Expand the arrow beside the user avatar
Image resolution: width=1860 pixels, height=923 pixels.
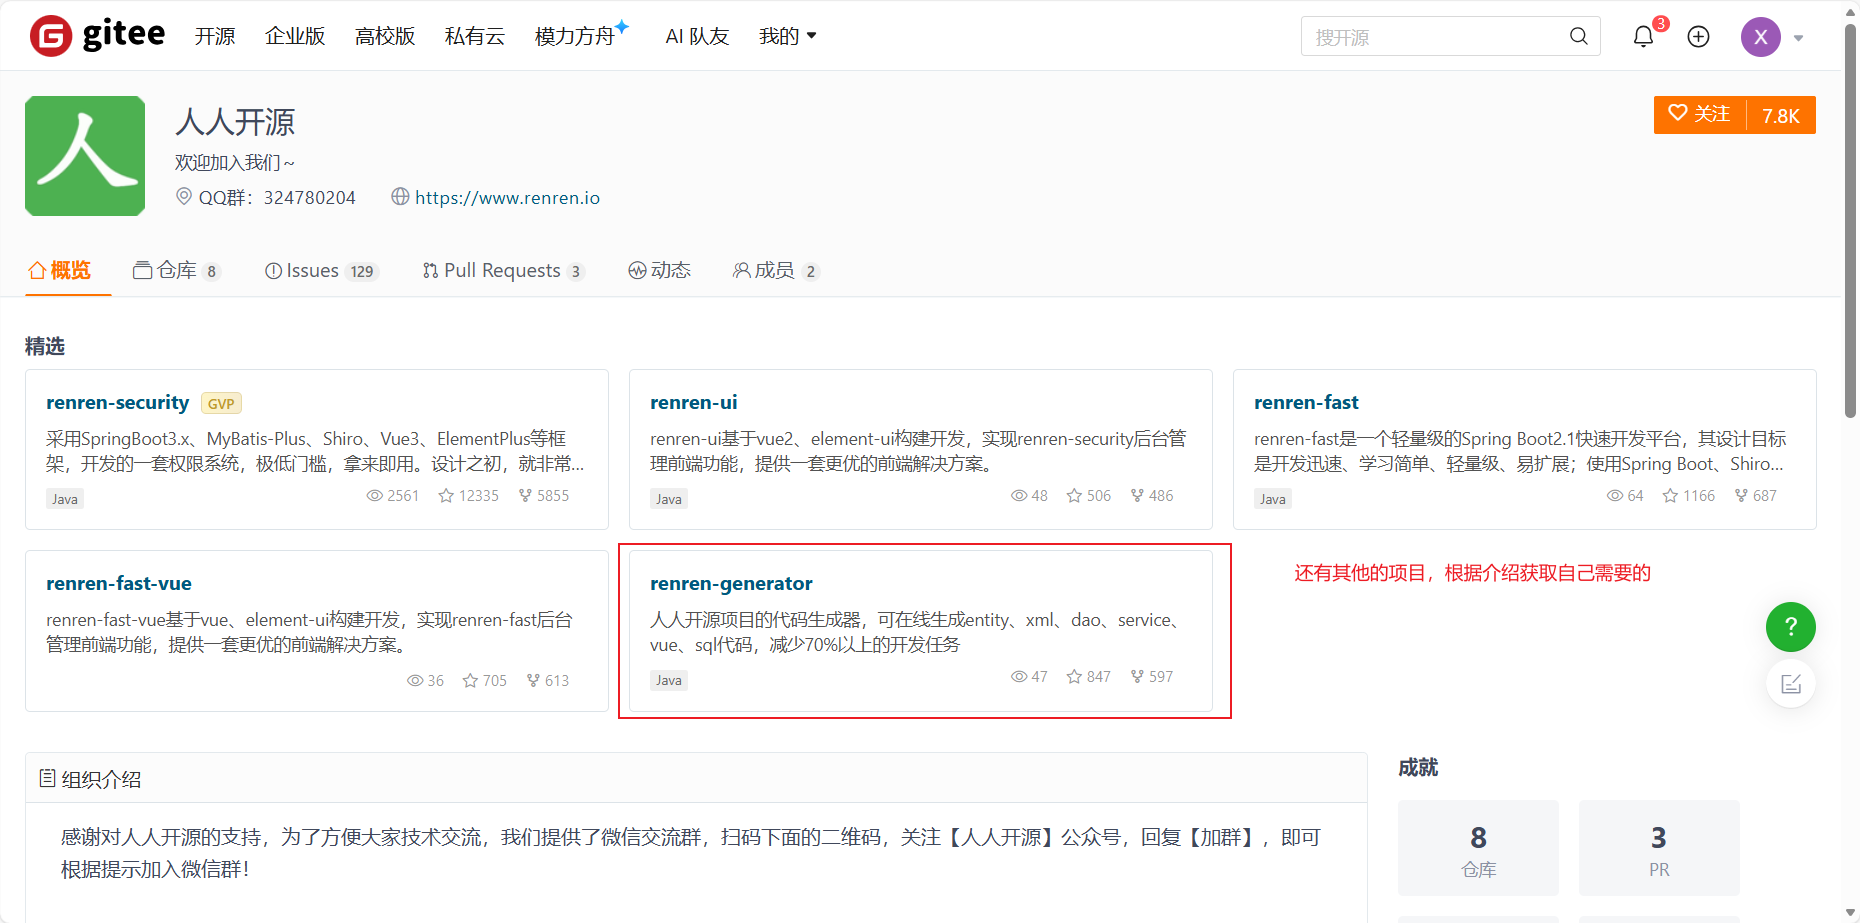click(x=1798, y=38)
